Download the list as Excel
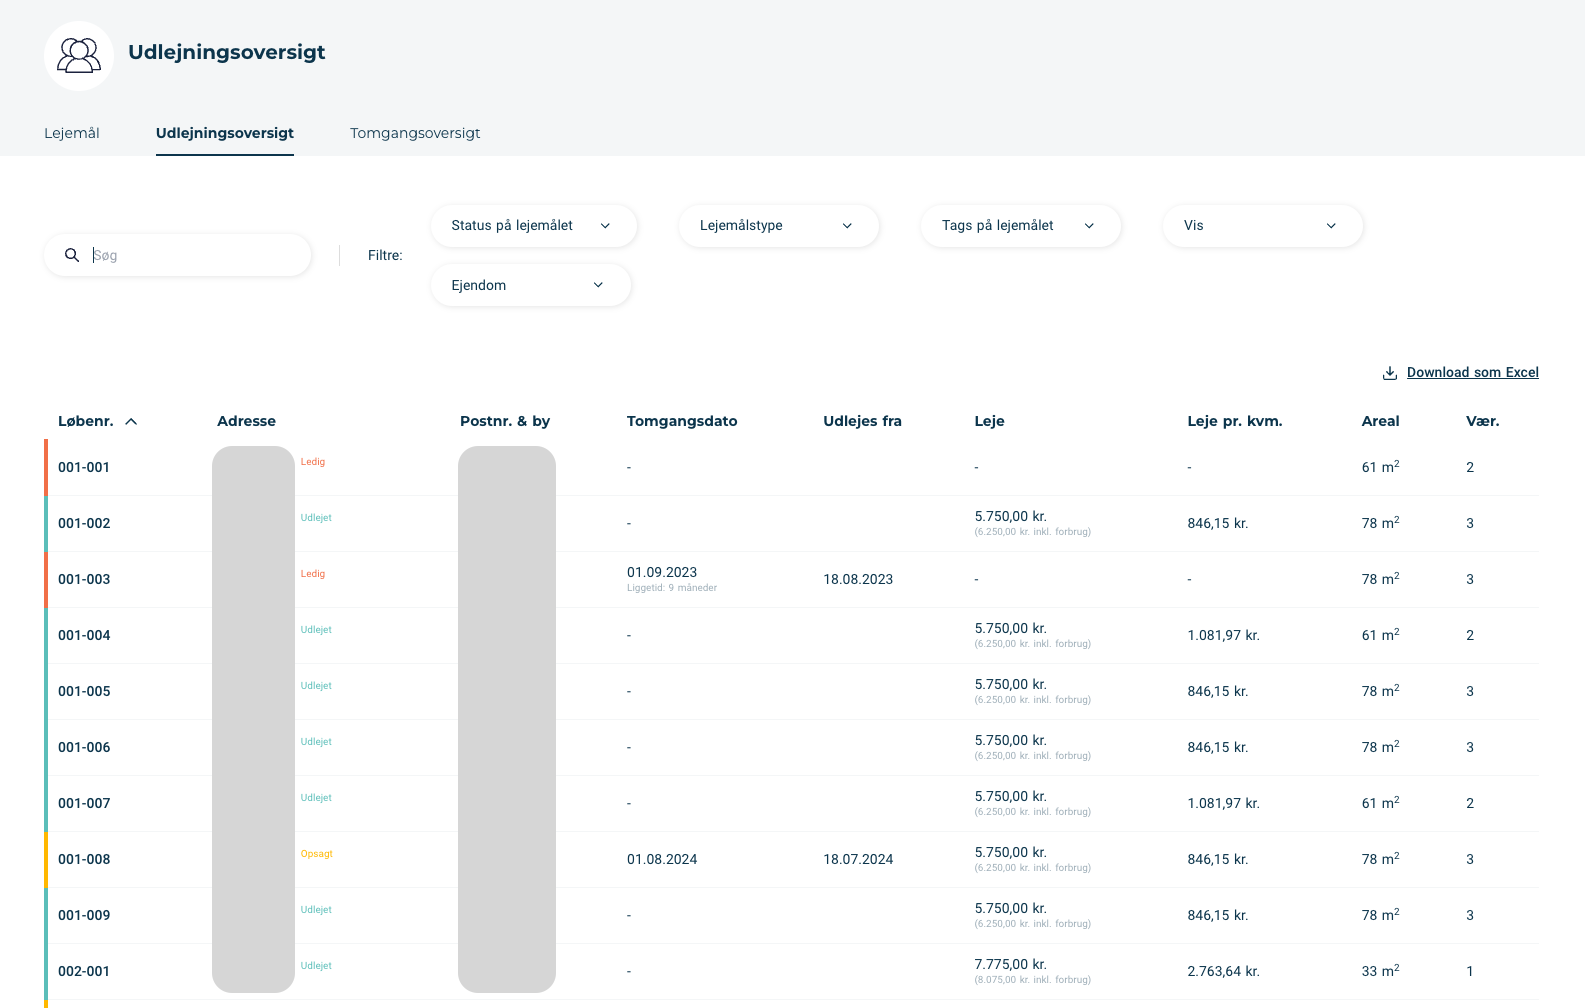Screen dimensions: 1585x1008 (x=1472, y=372)
